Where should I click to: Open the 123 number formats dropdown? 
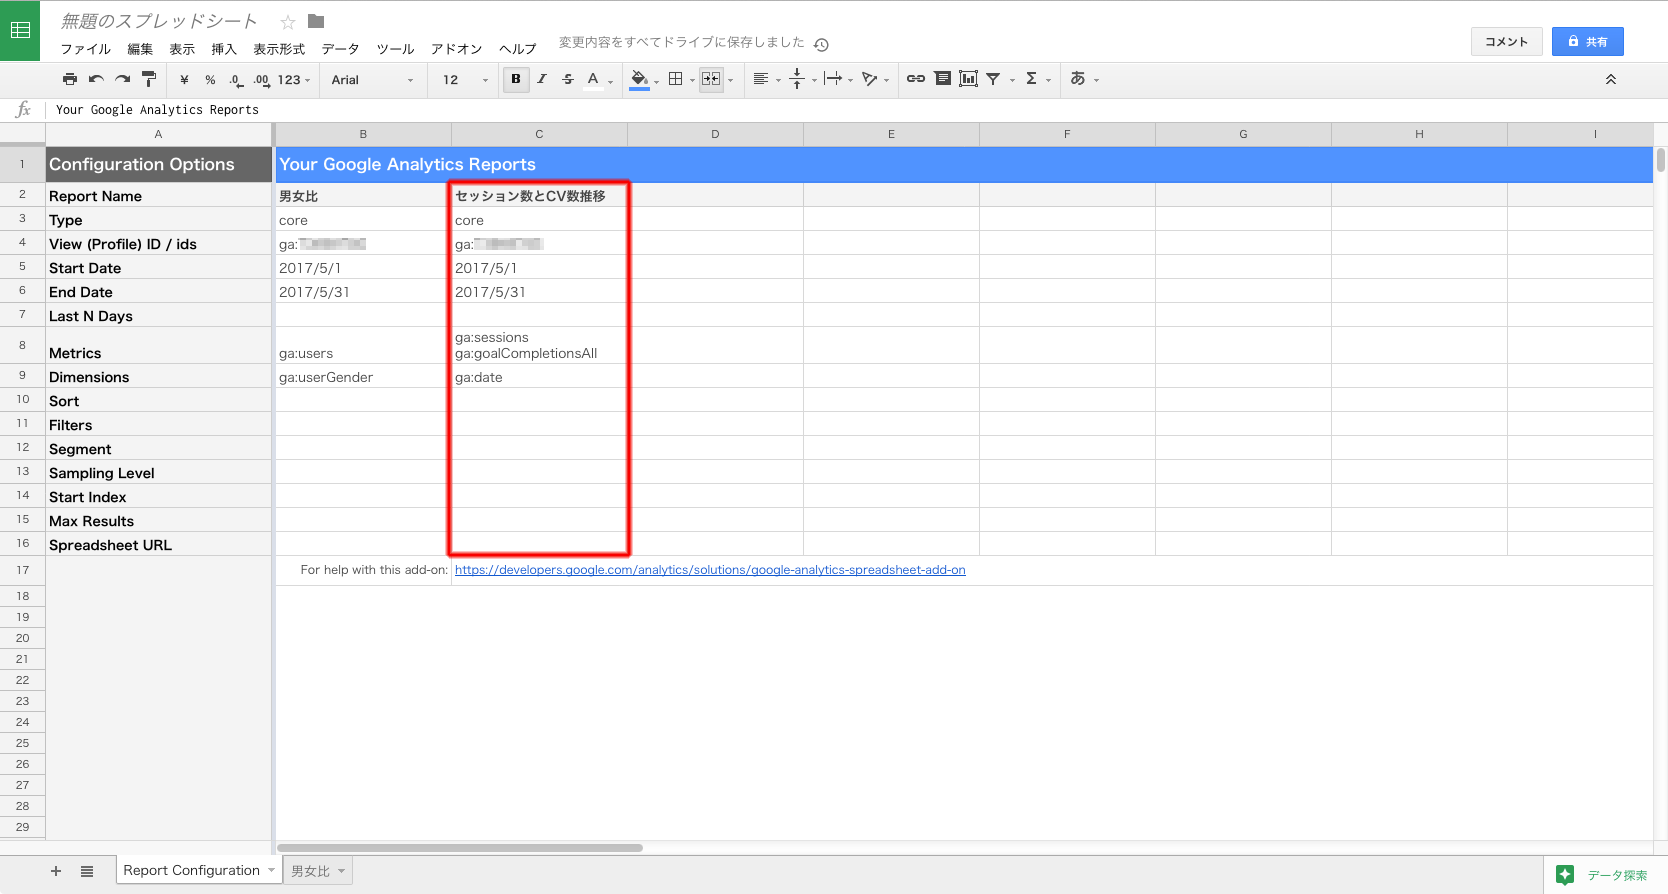pos(294,79)
